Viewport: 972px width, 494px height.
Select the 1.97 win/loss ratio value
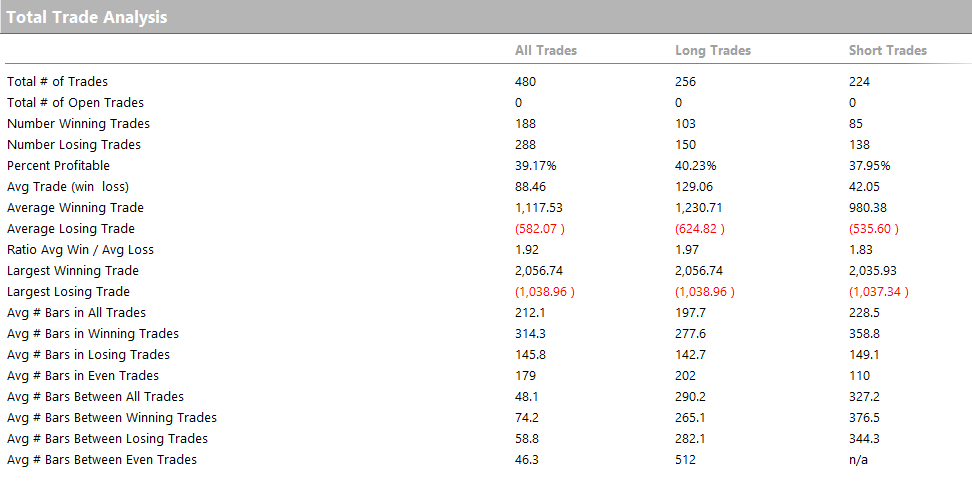click(687, 250)
